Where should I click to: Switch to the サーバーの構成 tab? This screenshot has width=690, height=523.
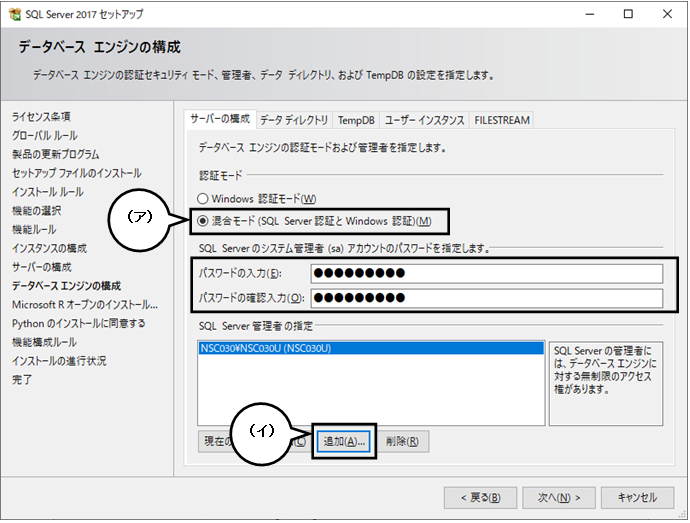[x=220, y=119]
